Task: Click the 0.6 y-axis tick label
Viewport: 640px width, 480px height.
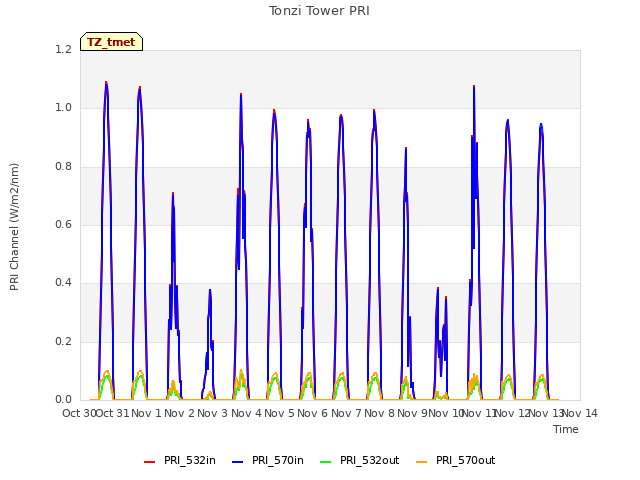Action: click(x=63, y=224)
